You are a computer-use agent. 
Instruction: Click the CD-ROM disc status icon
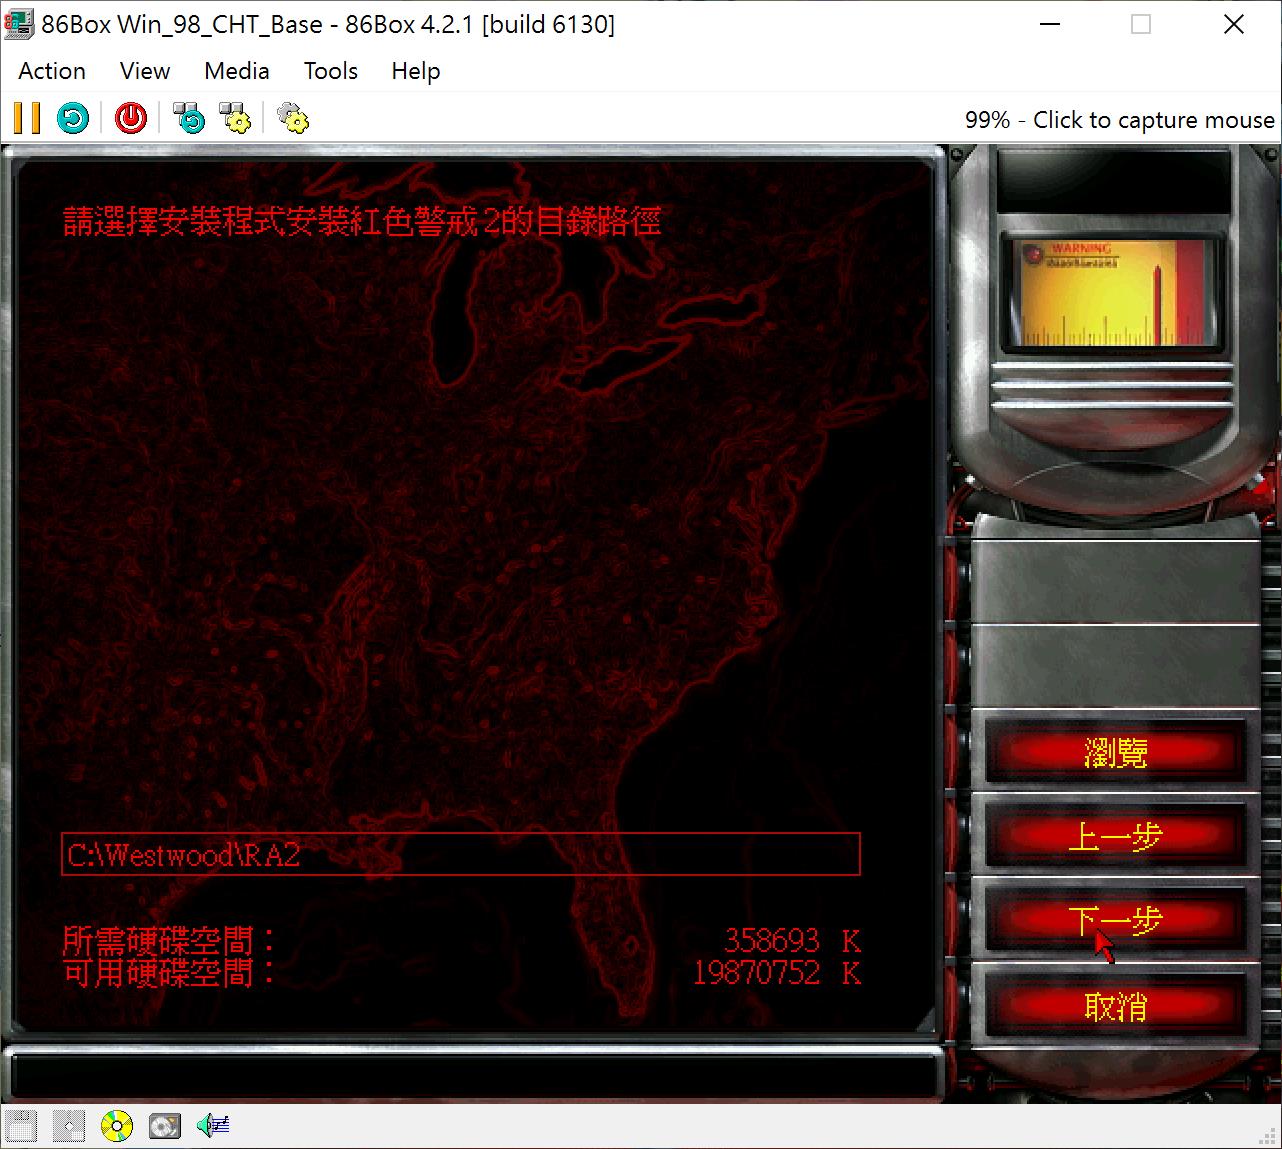click(116, 1126)
